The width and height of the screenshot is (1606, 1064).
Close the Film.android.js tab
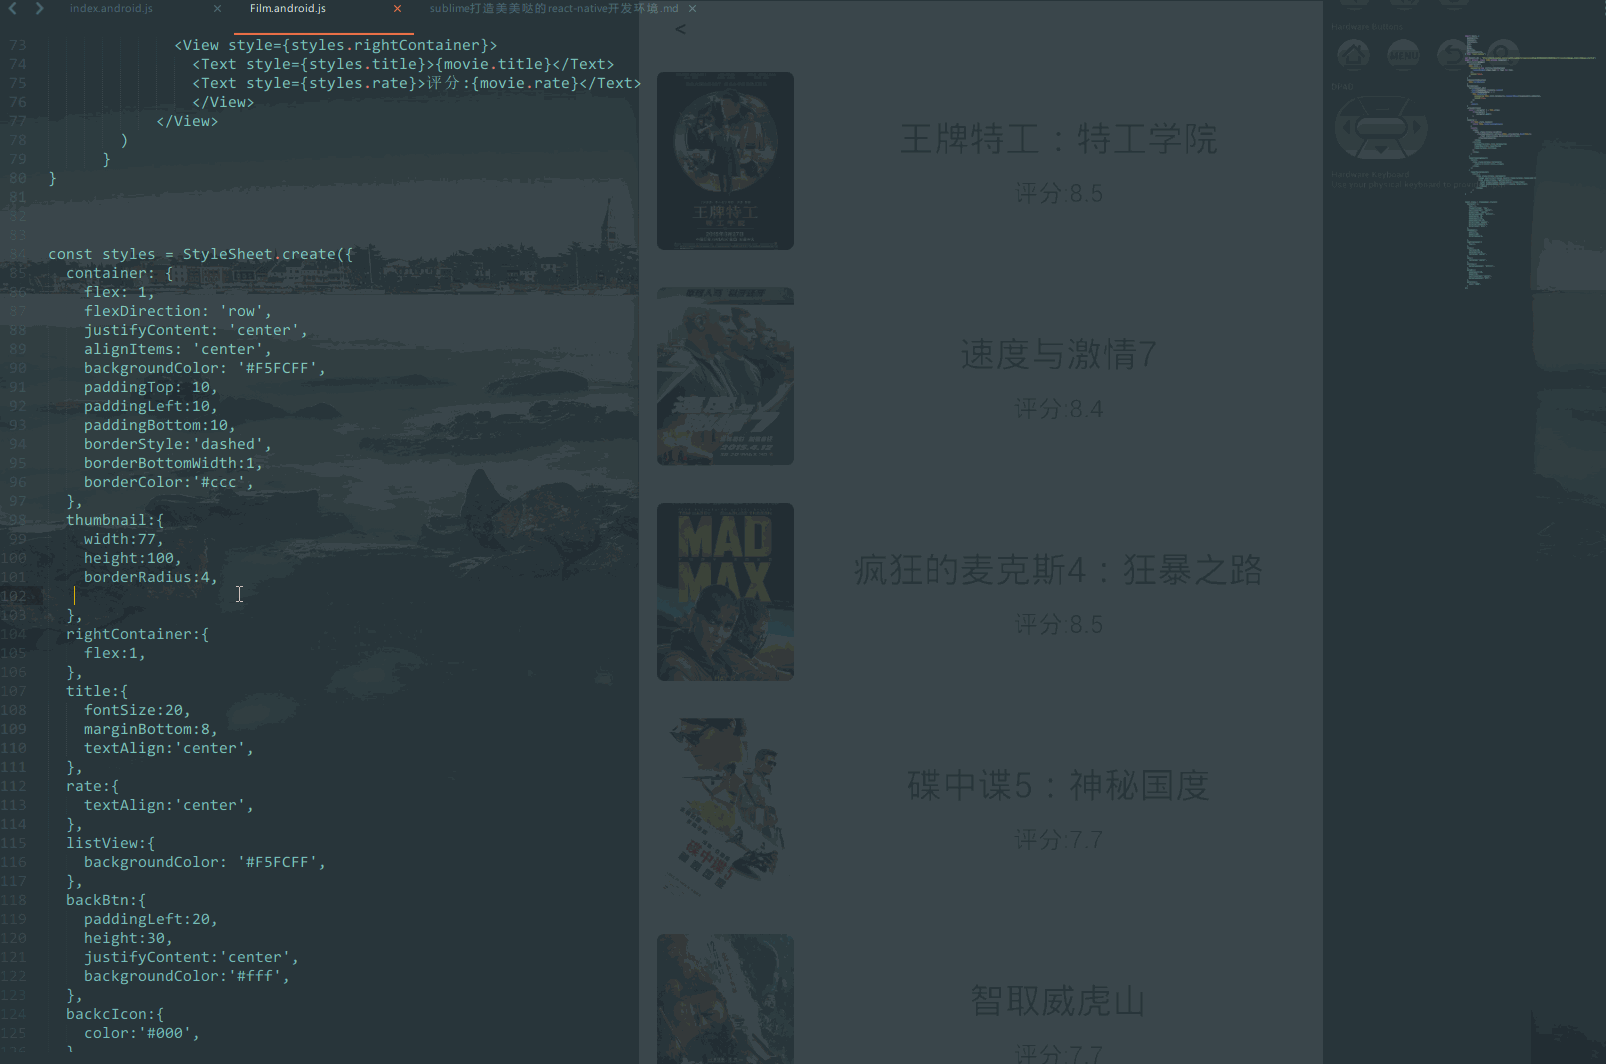[x=397, y=8]
